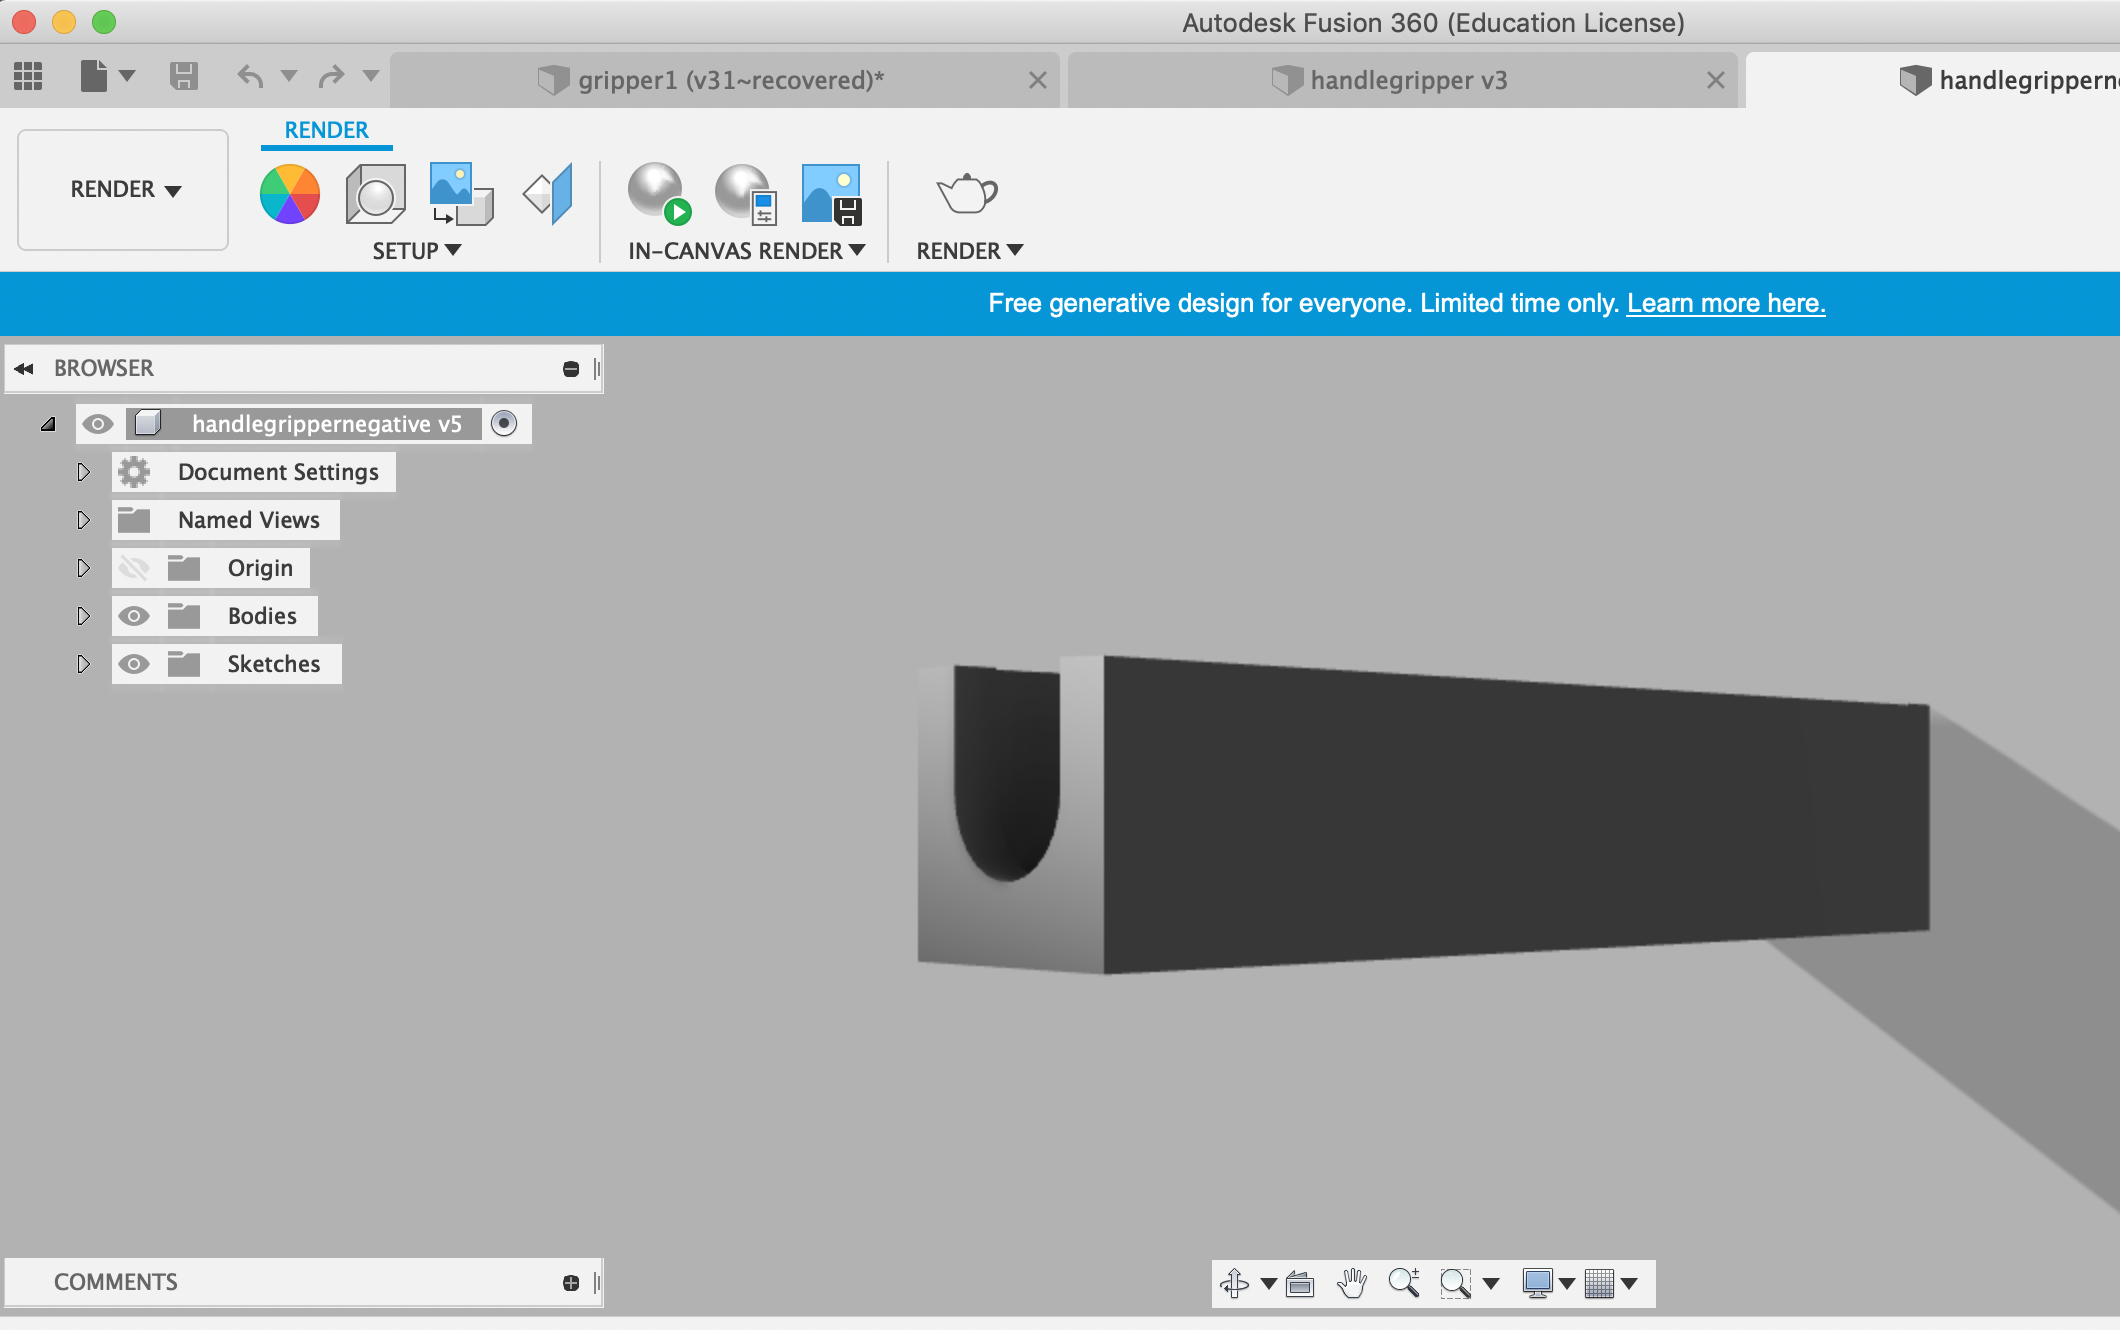Open the Decal tool
Viewport: 2120px width, 1330px height.
click(461, 194)
